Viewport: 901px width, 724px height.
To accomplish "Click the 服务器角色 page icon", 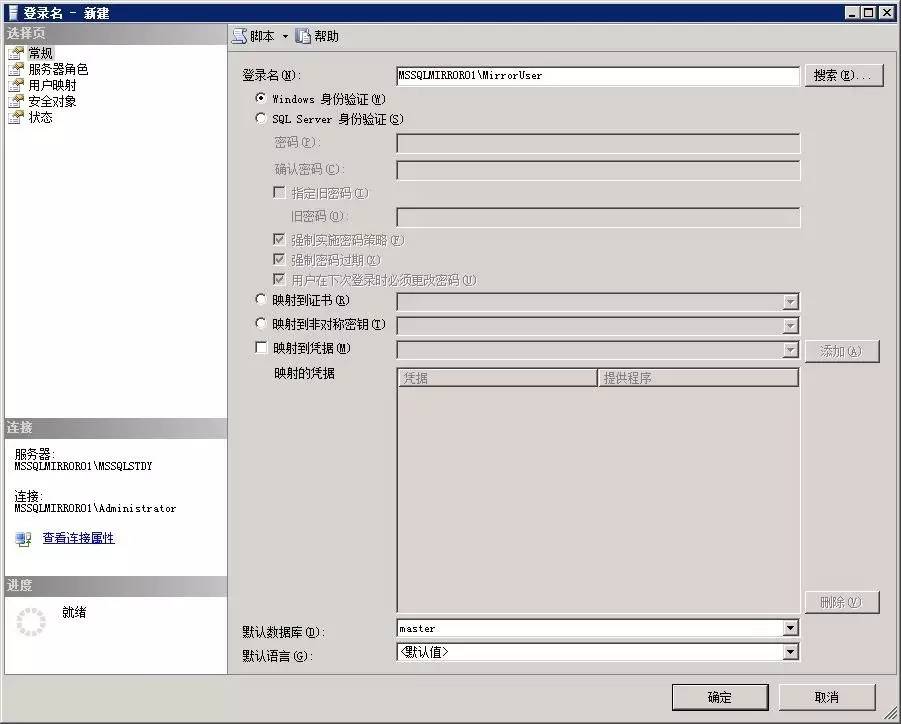I will point(16,70).
